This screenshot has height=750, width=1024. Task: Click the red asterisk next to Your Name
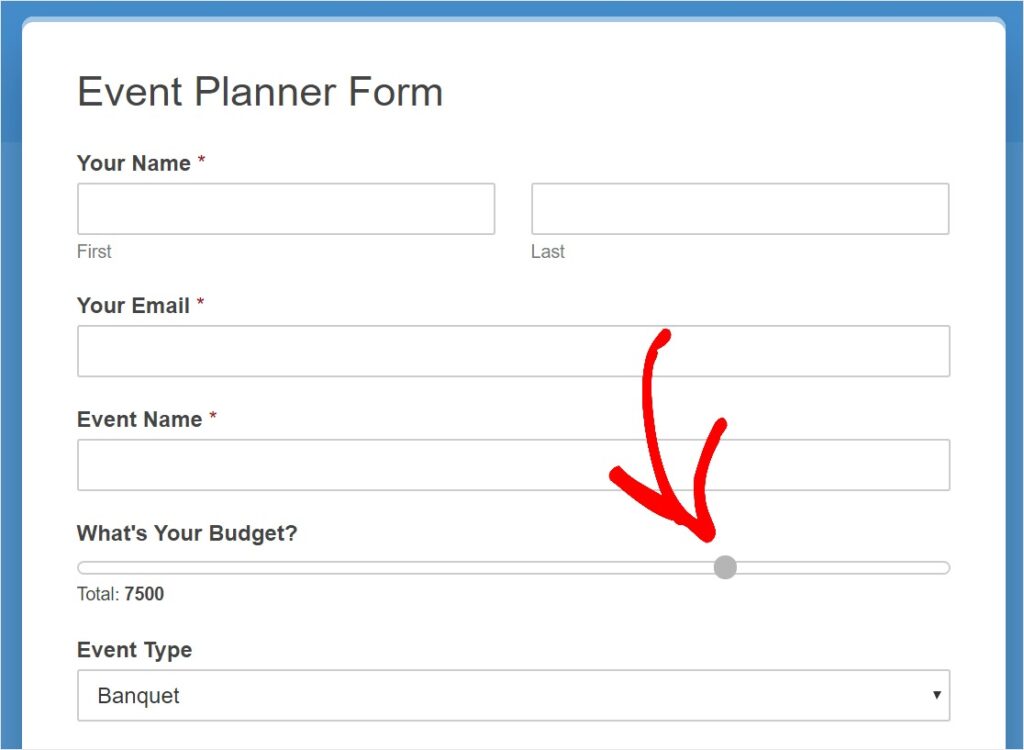(203, 158)
